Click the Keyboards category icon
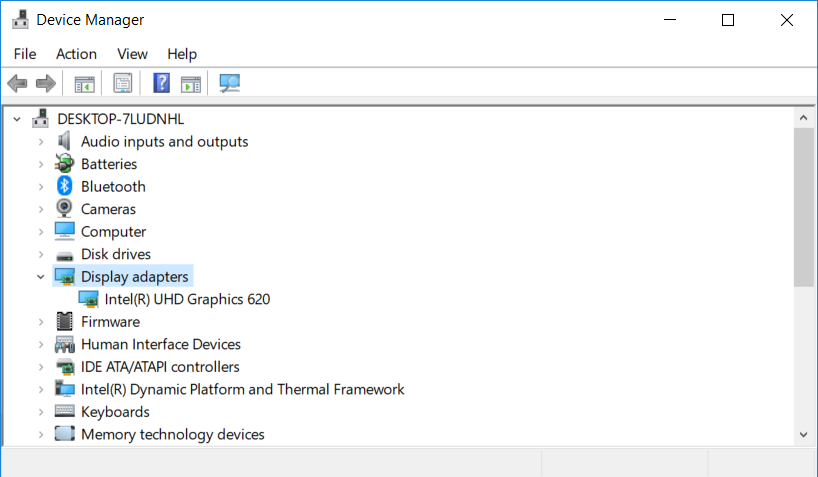The height and width of the screenshot is (477, 818). click(65, 411)
